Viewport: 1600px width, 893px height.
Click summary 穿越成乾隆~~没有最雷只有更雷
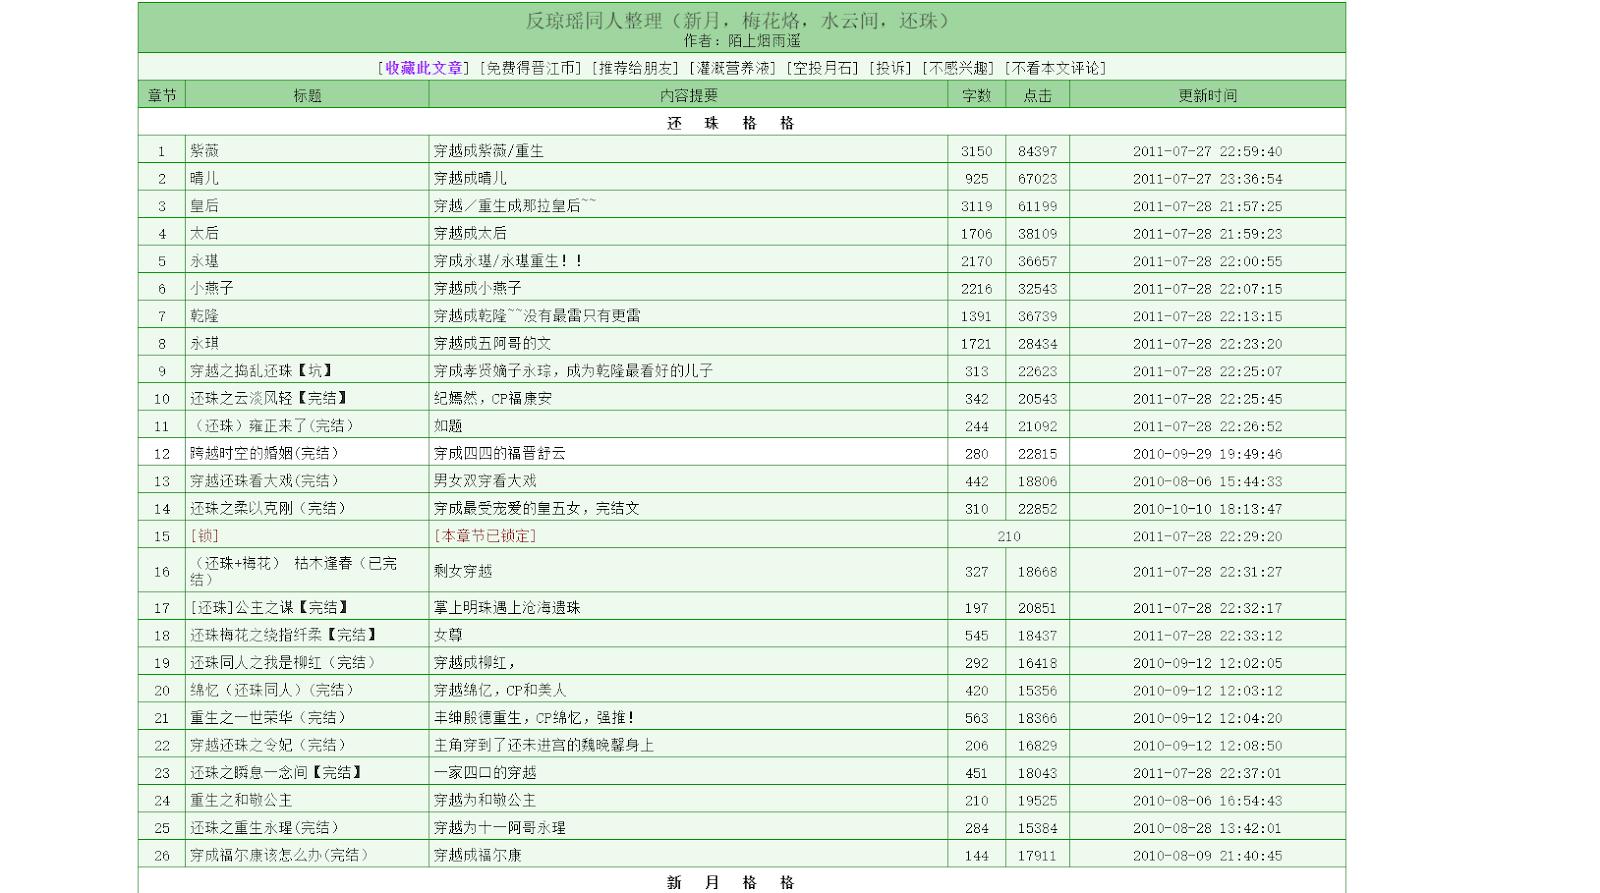(537, 316)
